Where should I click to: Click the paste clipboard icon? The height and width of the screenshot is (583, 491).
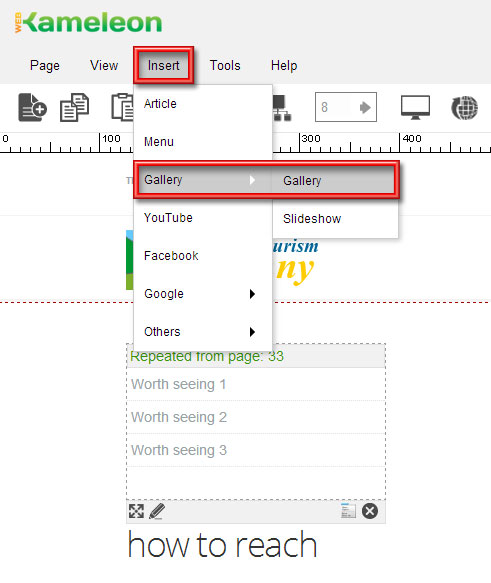click(x=122, y=107)
